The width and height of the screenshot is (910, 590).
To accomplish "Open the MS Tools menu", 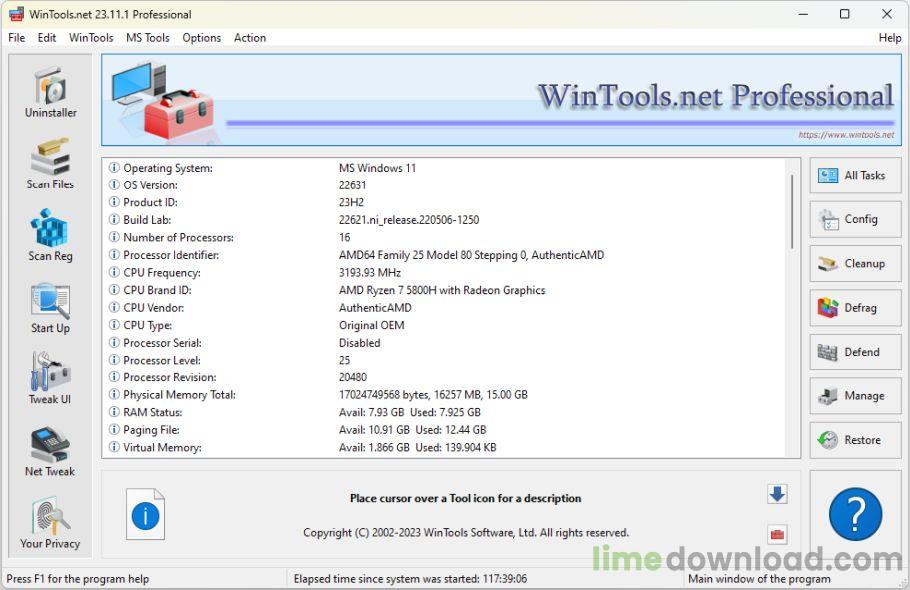I will click(147, 37).
